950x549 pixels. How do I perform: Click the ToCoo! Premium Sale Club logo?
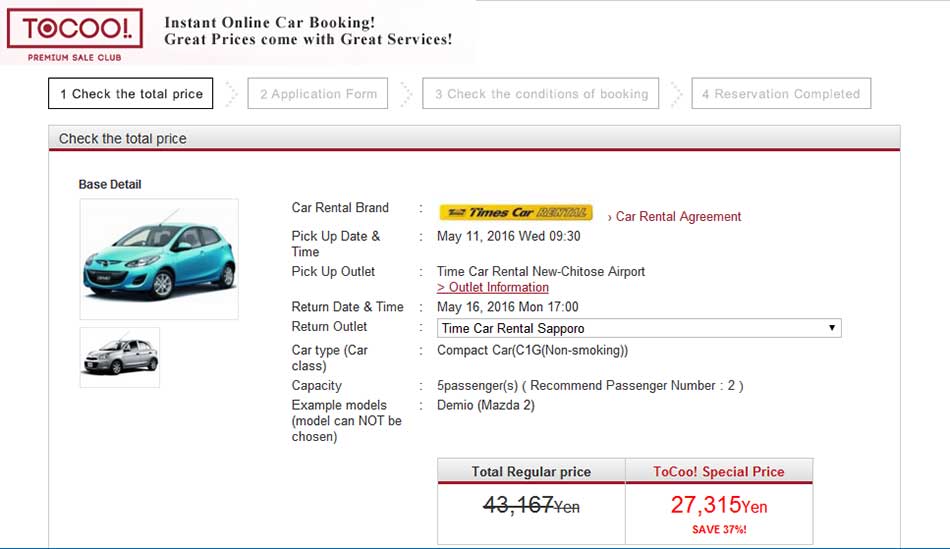pos(75,35)
